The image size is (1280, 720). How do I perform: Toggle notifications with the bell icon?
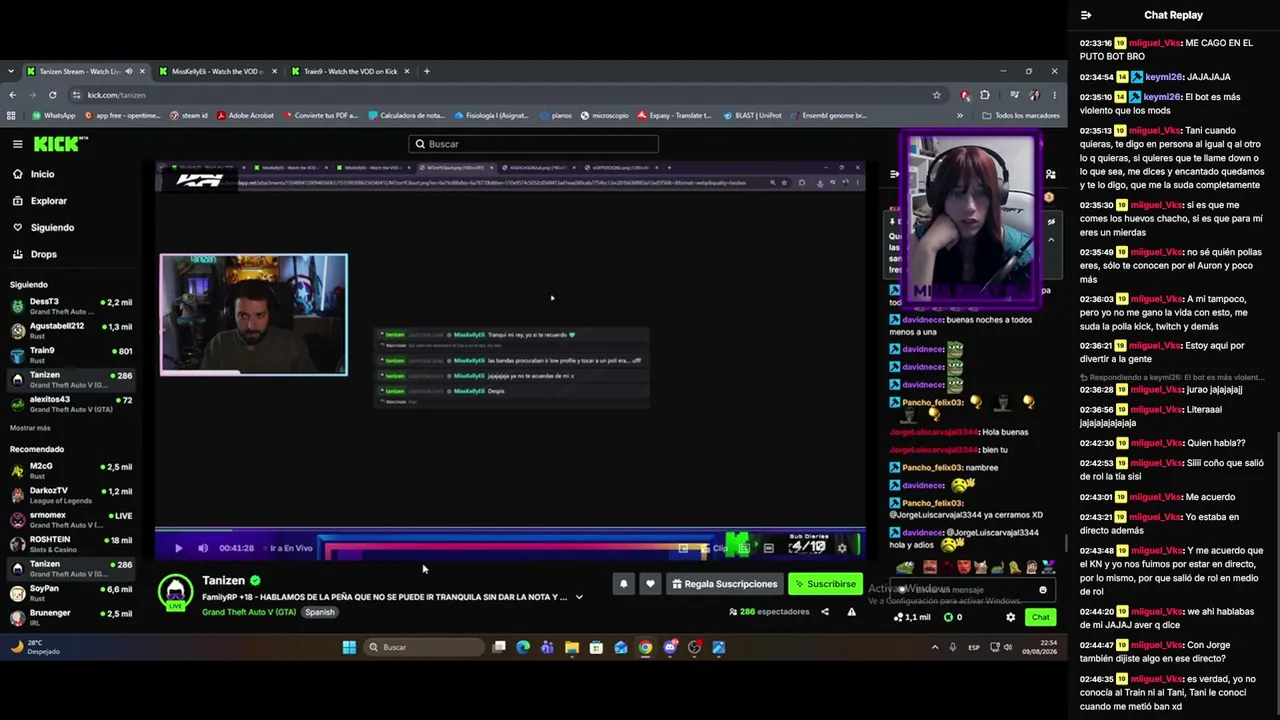click(624, 584)
